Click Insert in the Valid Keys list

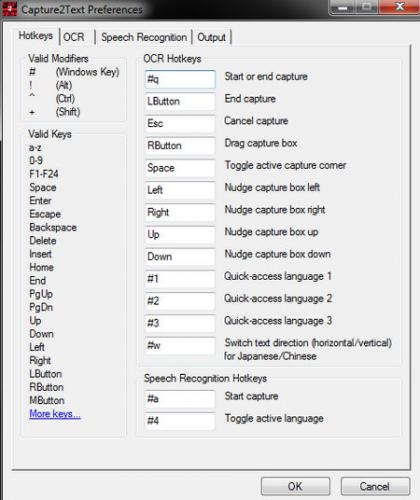tap(40, 254)
